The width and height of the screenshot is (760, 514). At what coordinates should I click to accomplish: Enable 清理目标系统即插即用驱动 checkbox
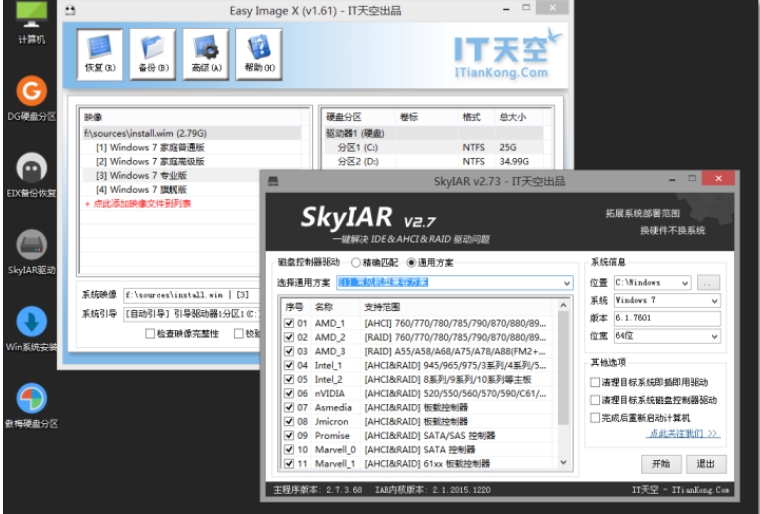pyautogui.click(x=595, y=382)
